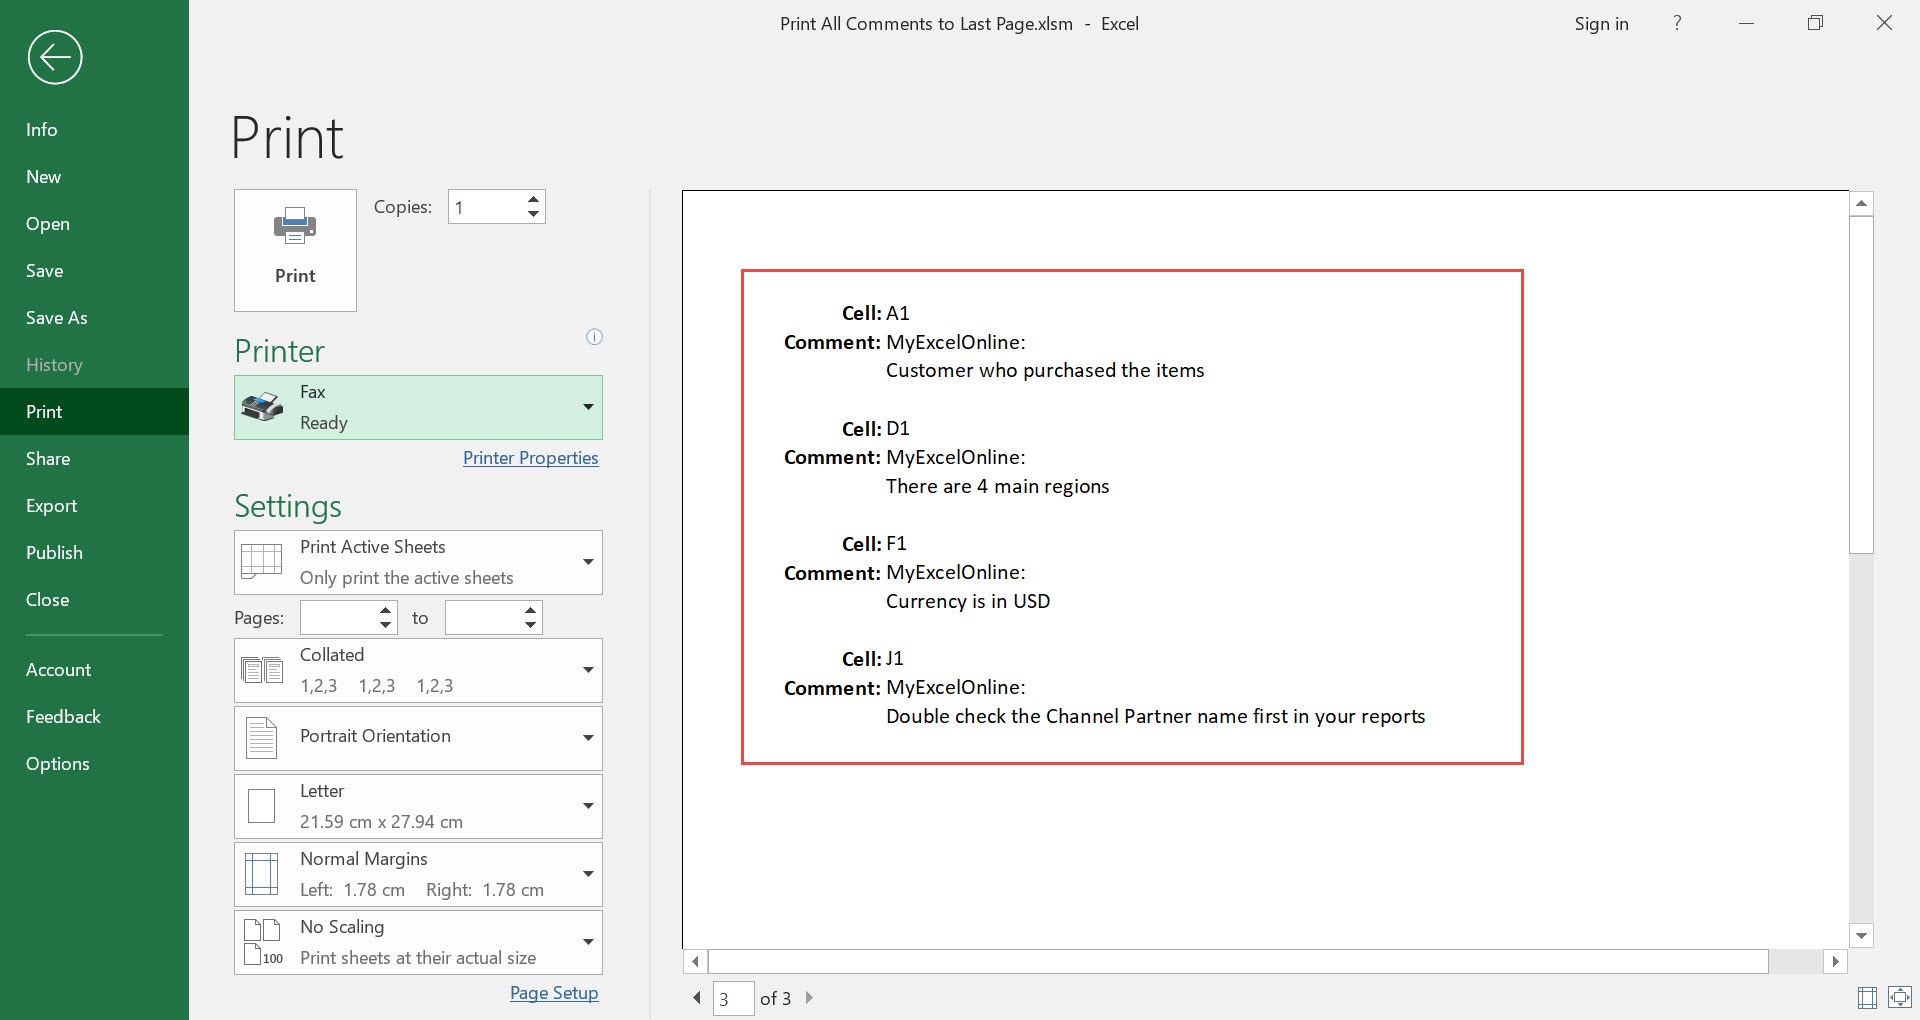
Task: Go to previous page arrow
Action: 697,998
